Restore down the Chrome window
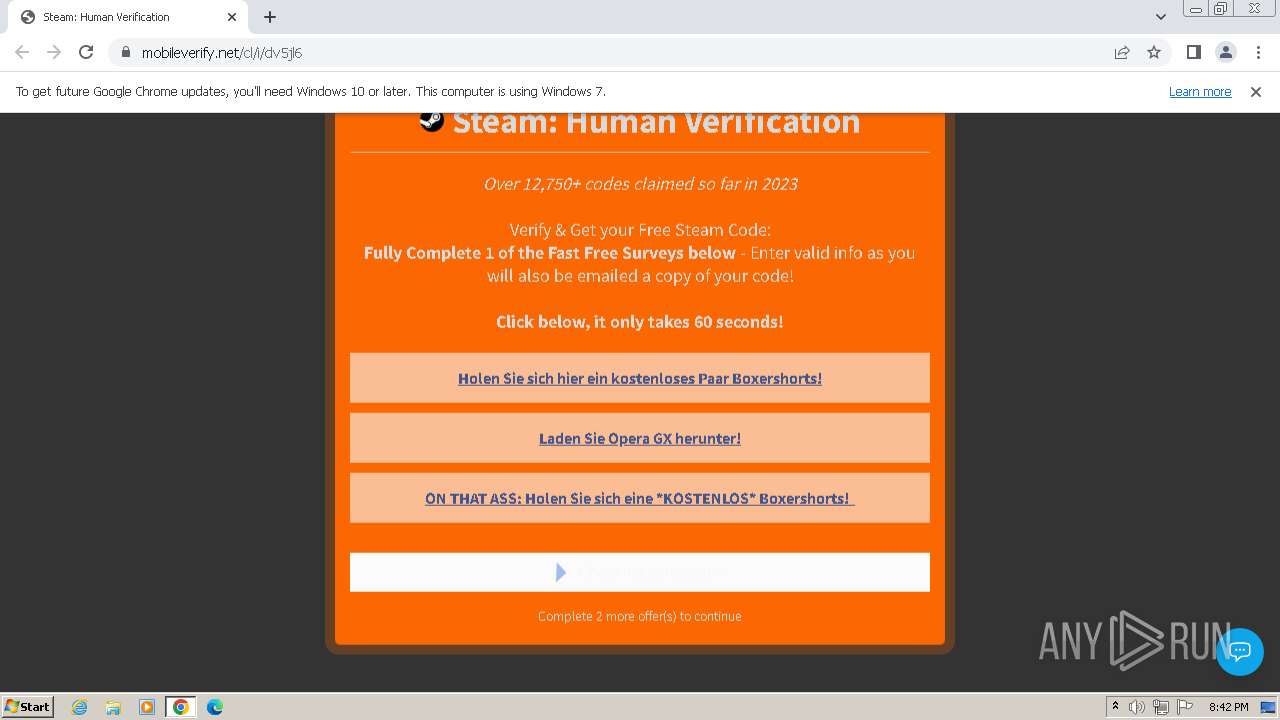The width and height of the screenshot is (1280, 720). click(1221, 9)
